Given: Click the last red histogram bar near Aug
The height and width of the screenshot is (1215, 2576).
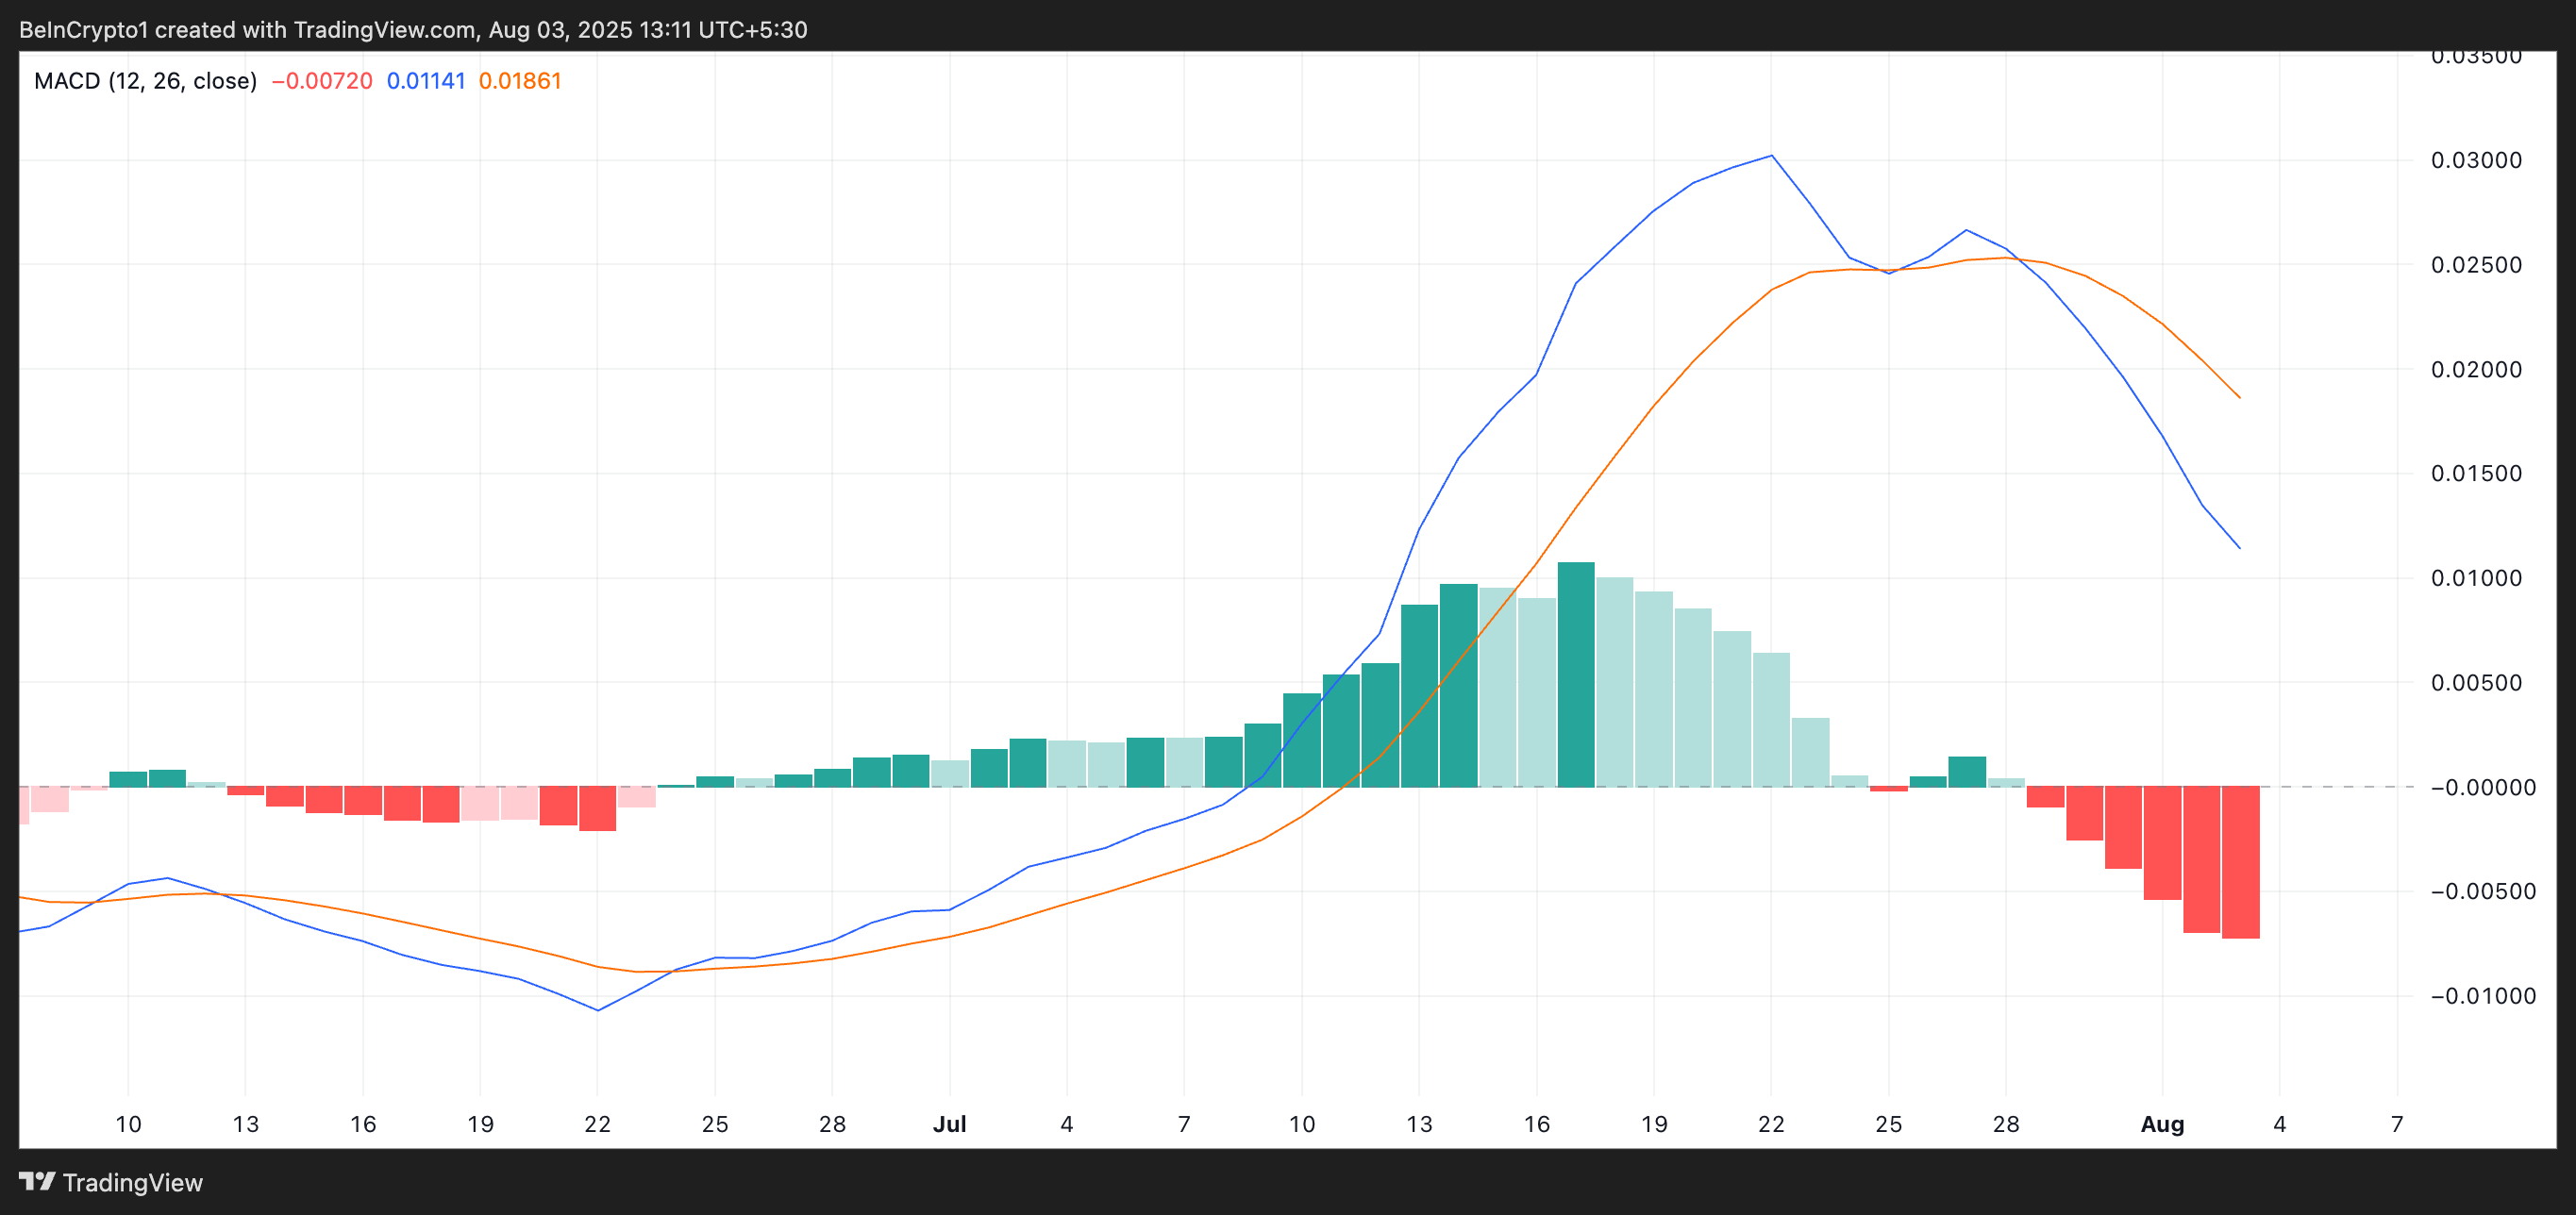Looking at the screenshot, I should click(x=2240, y=862).
